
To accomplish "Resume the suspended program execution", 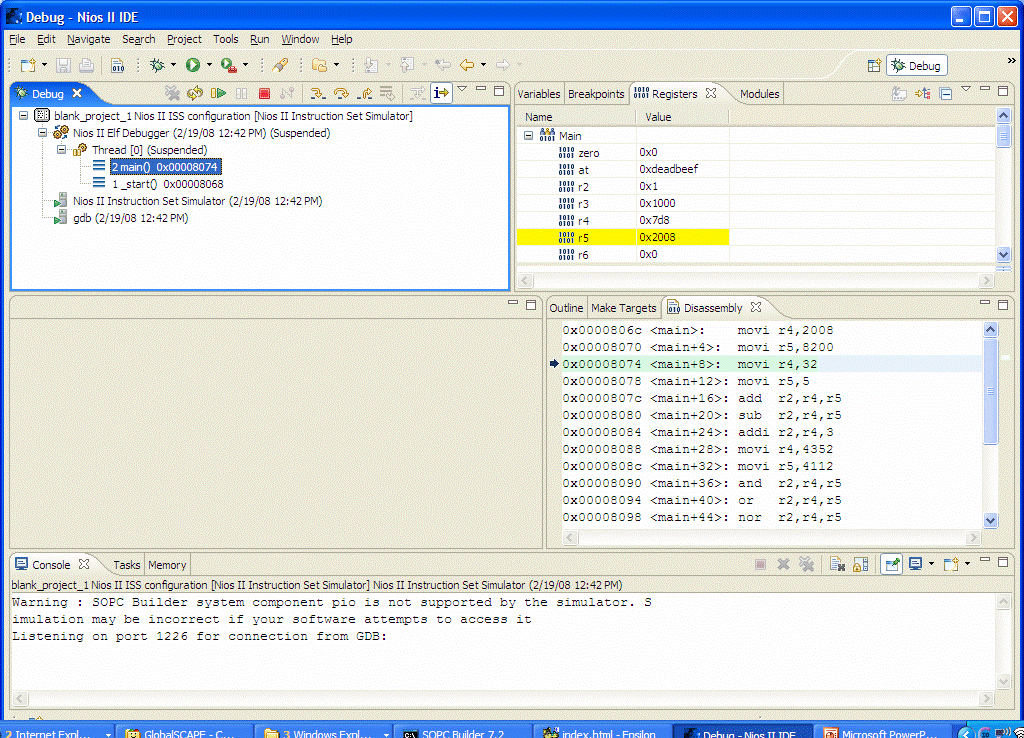I will [218, 92].
